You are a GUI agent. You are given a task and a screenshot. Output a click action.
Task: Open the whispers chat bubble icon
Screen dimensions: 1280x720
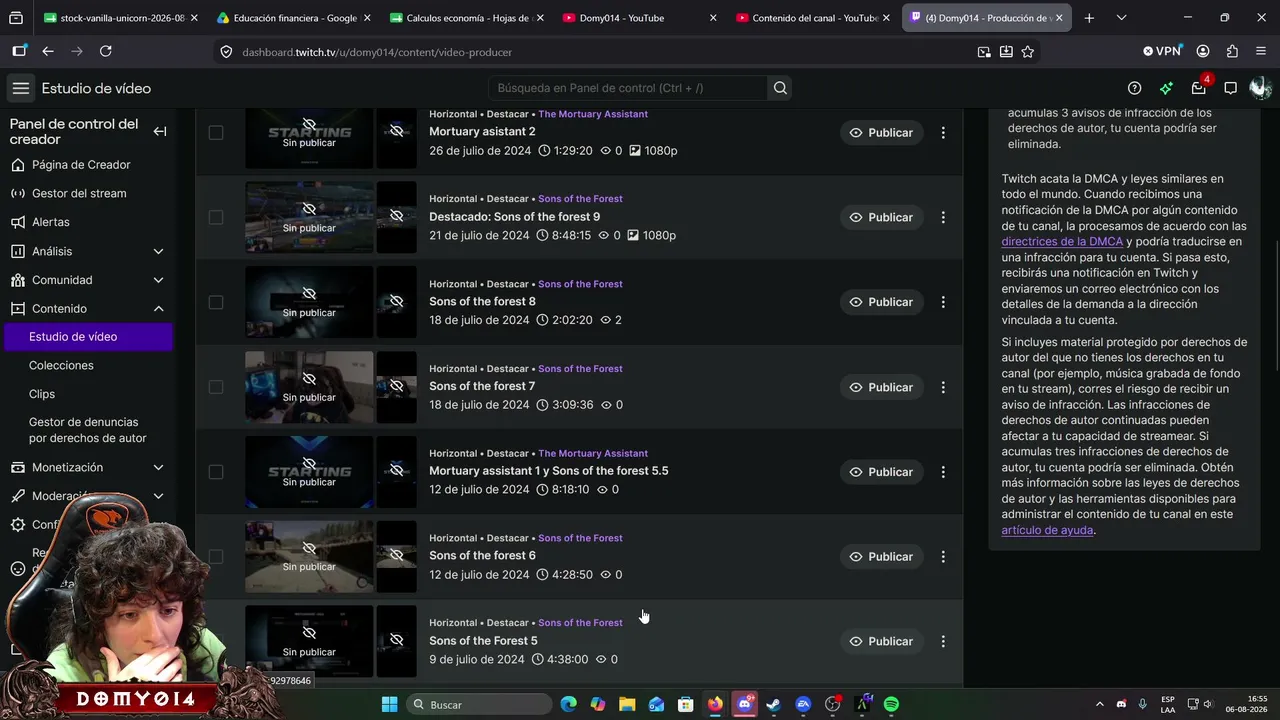(x=1230, y=88)
